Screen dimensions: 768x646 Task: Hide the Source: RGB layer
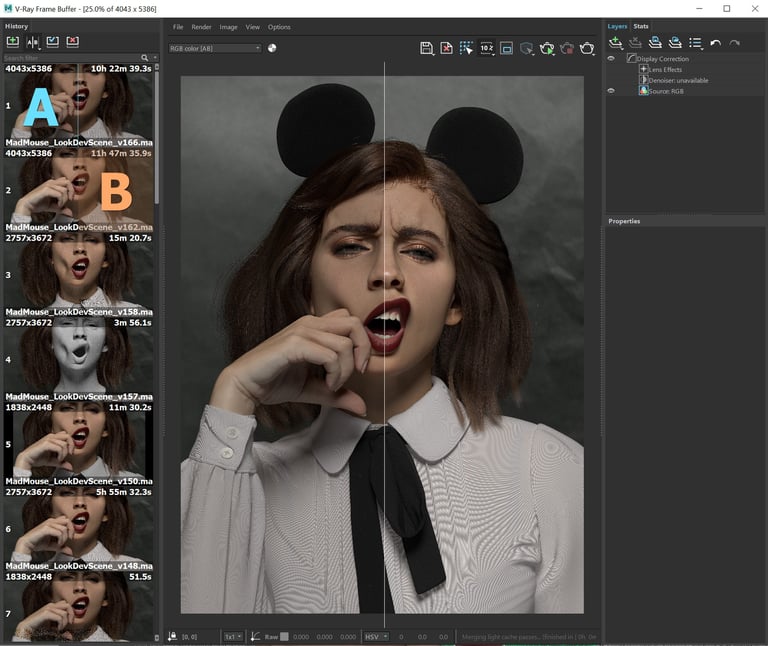pyautogui.click(x=611, y=91)
